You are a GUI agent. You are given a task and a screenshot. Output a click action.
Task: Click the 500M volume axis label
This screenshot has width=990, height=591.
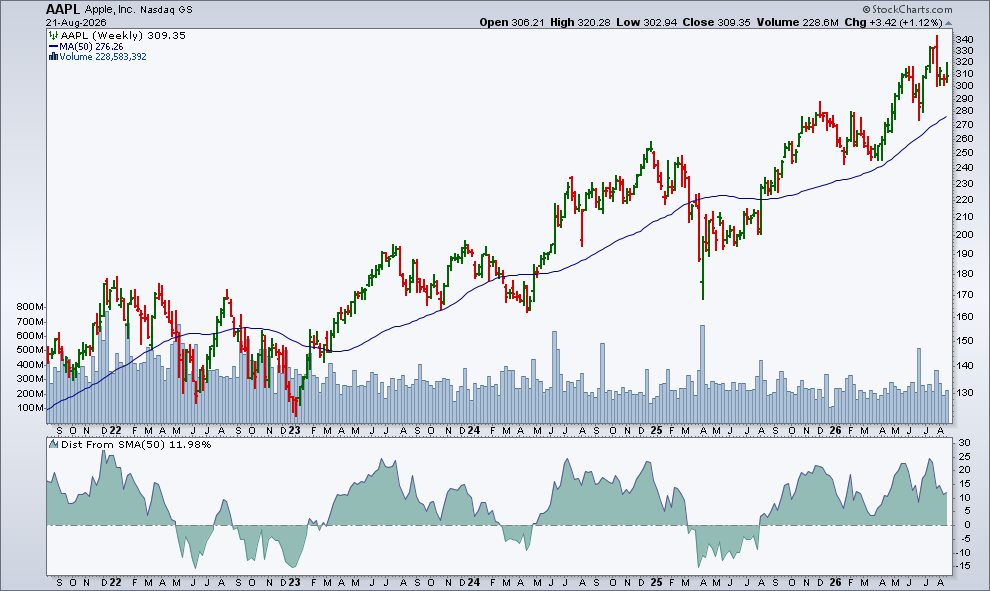point(30,350)
